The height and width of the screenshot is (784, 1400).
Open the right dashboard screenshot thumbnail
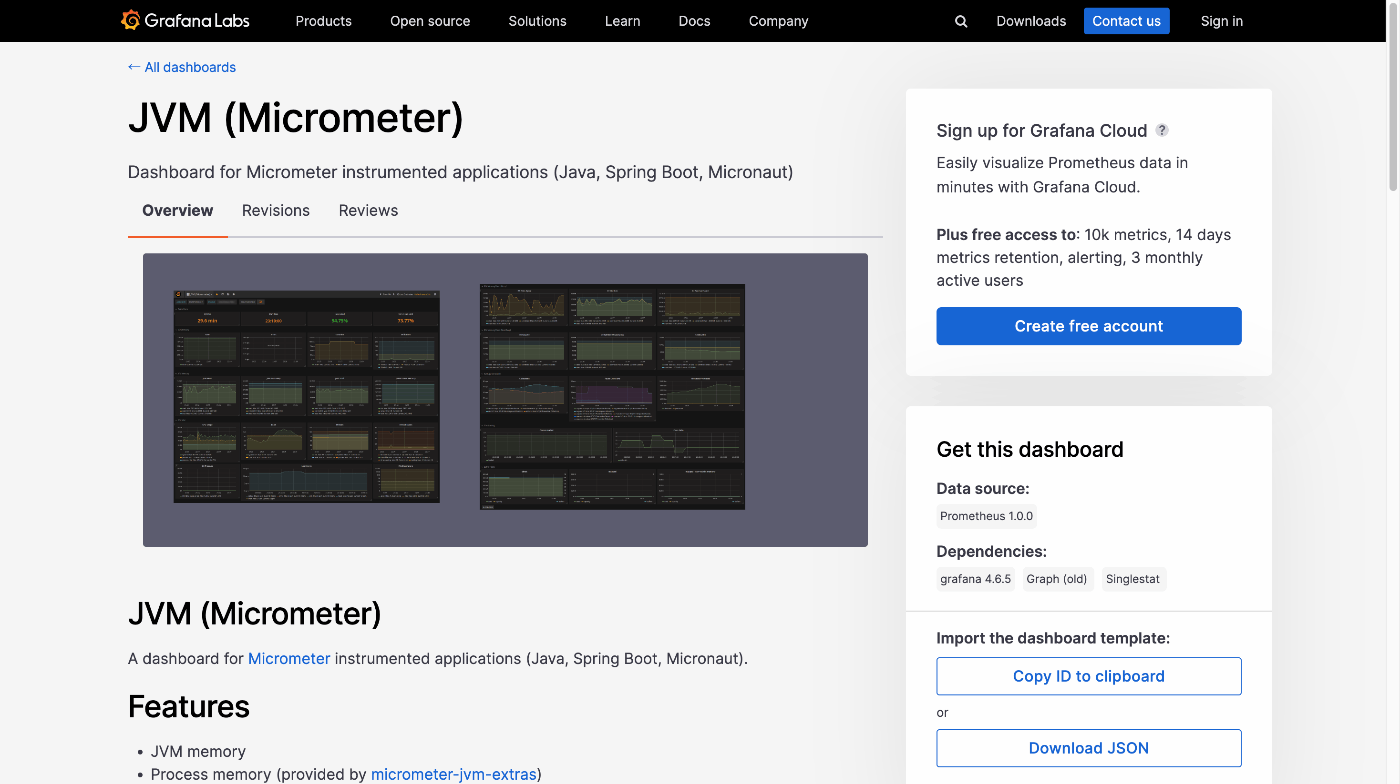pyautogui.click(x=612, y=397)
